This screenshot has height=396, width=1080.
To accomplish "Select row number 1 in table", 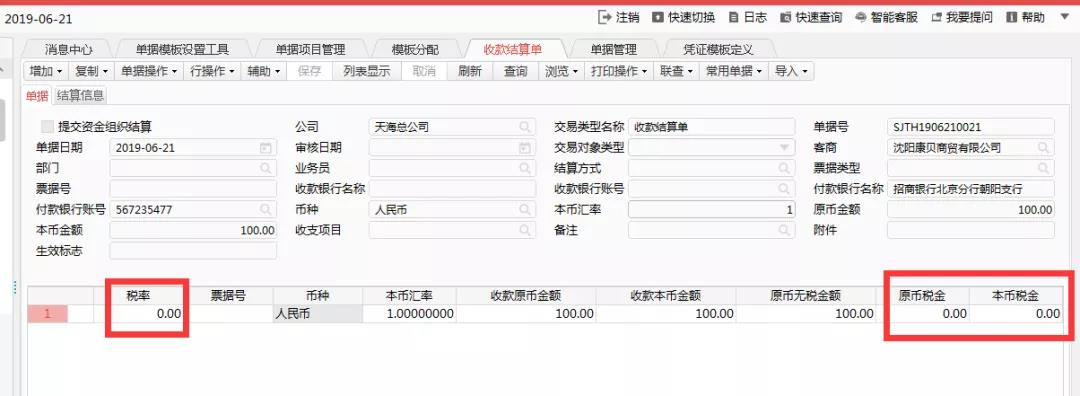I will (x=48, y=313).
